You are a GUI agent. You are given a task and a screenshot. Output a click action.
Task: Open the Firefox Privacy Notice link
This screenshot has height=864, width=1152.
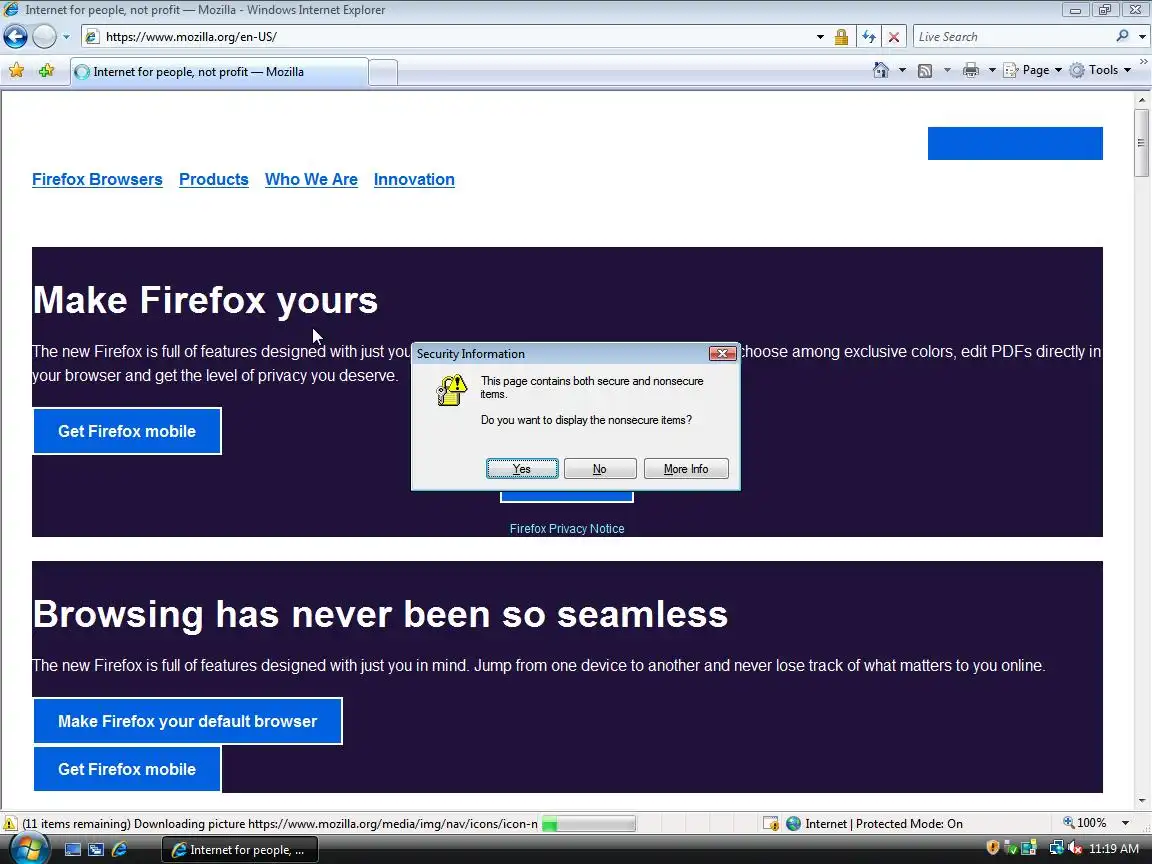(566, 528)
